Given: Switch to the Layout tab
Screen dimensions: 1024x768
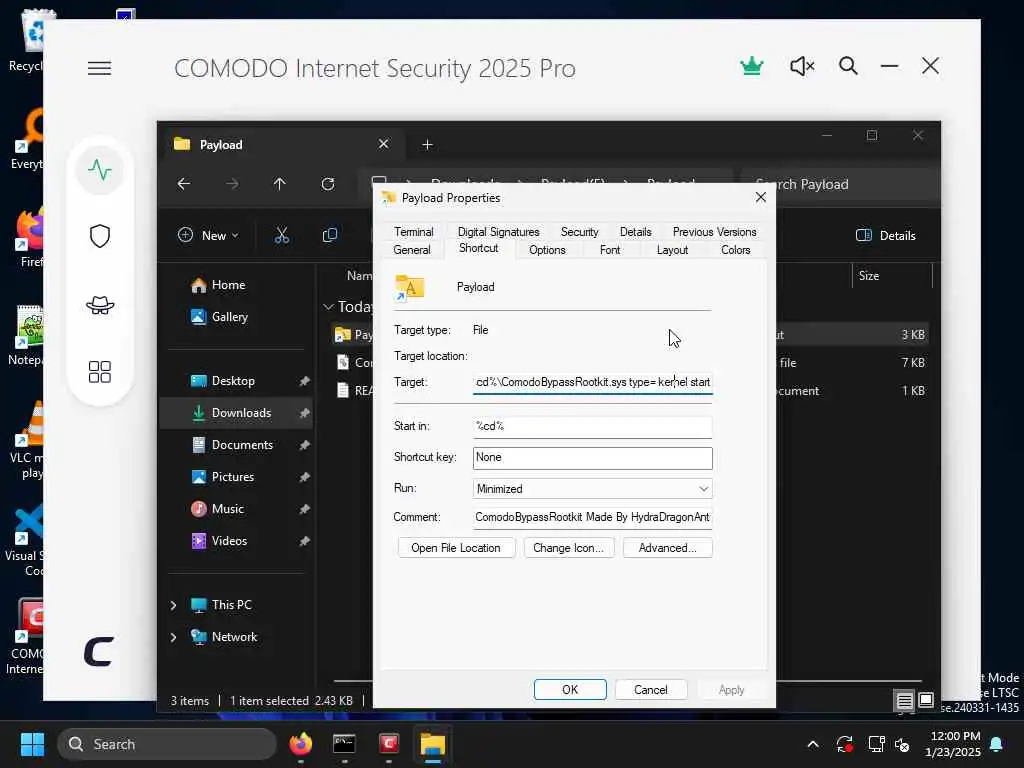Looking at the screenshot, I should [672, 249].
